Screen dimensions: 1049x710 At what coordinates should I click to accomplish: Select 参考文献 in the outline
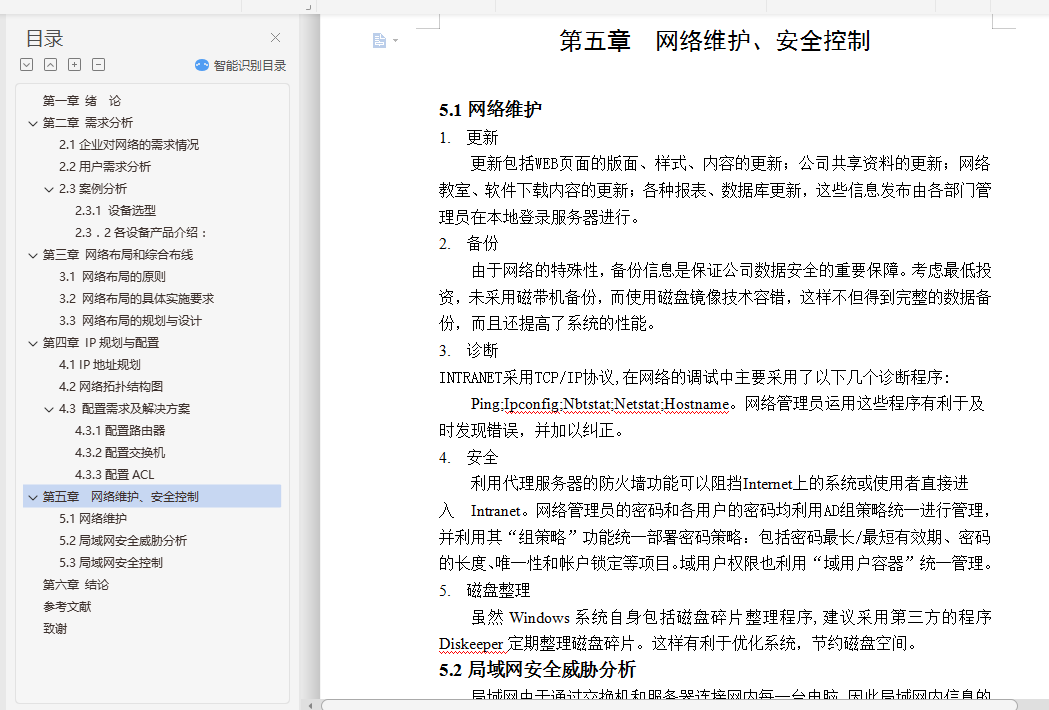(67, 607)
